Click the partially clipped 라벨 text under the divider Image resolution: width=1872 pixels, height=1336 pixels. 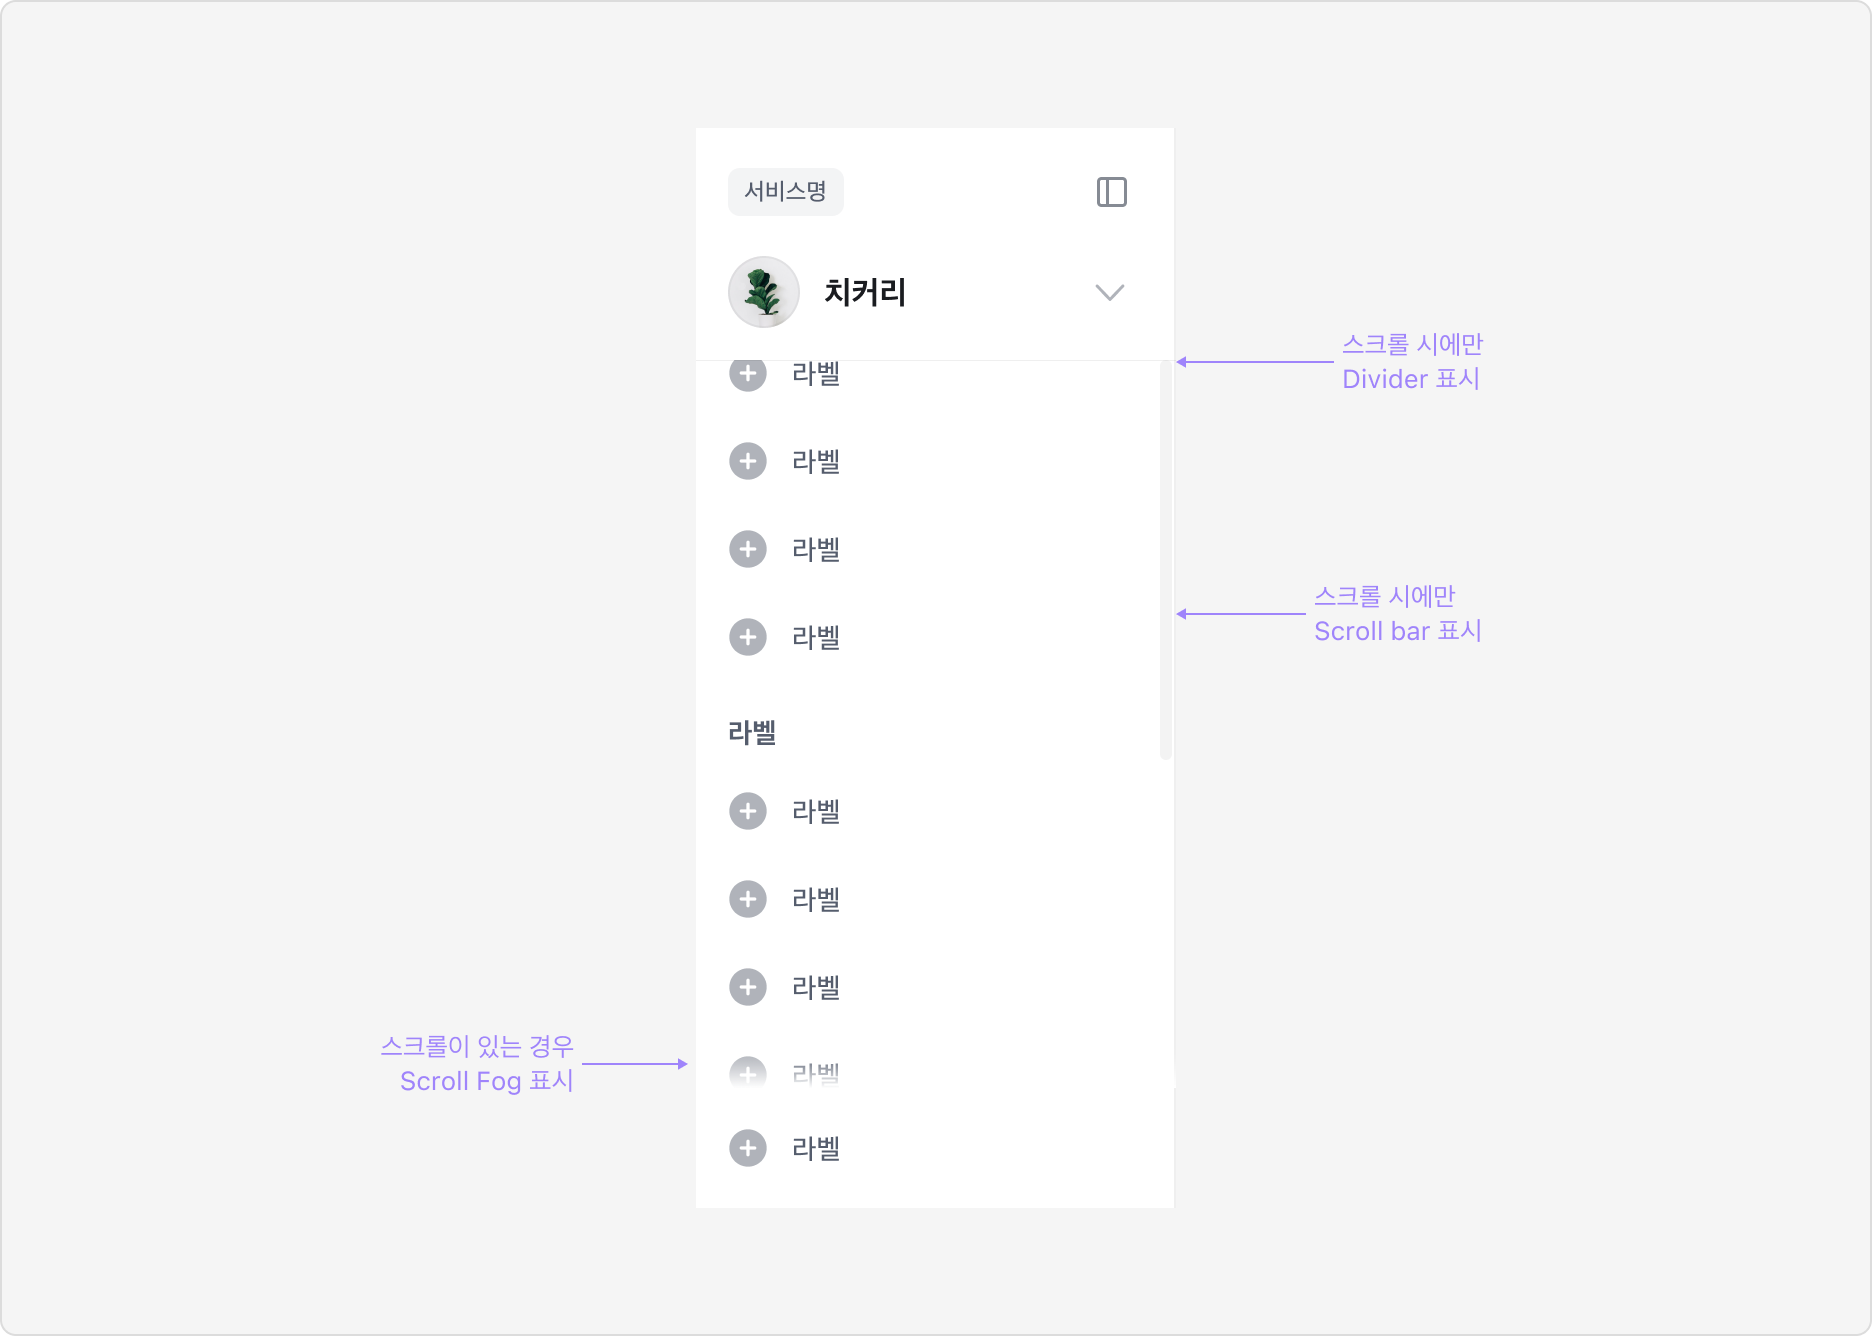pos(816,375)
